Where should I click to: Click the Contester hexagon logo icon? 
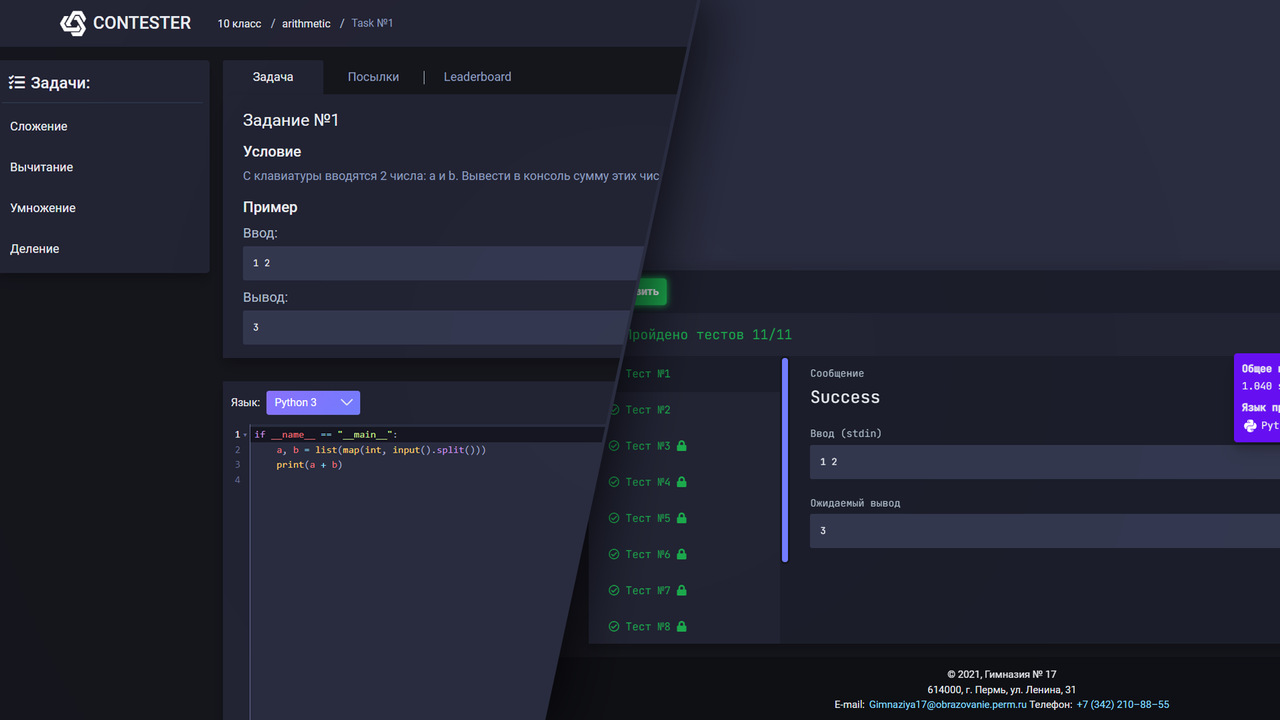73,23
